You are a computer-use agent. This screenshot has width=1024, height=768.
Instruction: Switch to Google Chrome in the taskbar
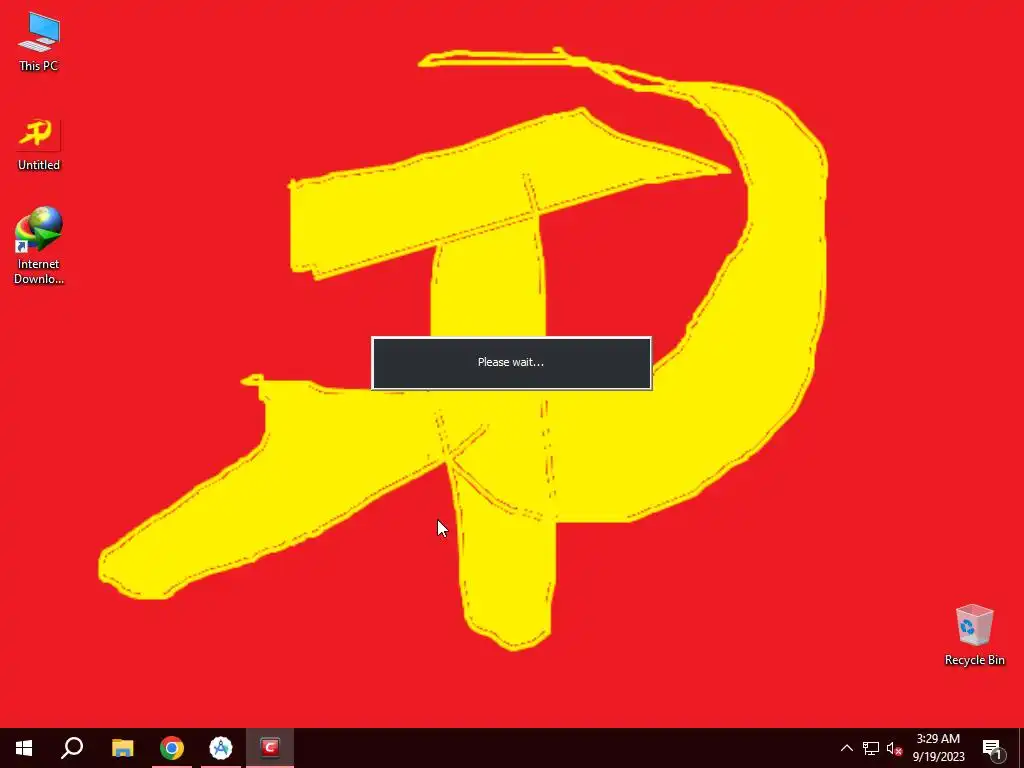(x=172, y=748)
